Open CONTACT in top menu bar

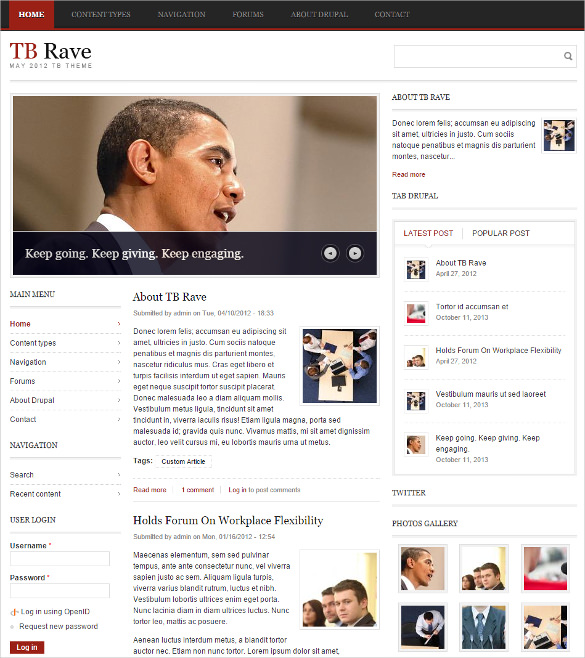tap(392, 14)
